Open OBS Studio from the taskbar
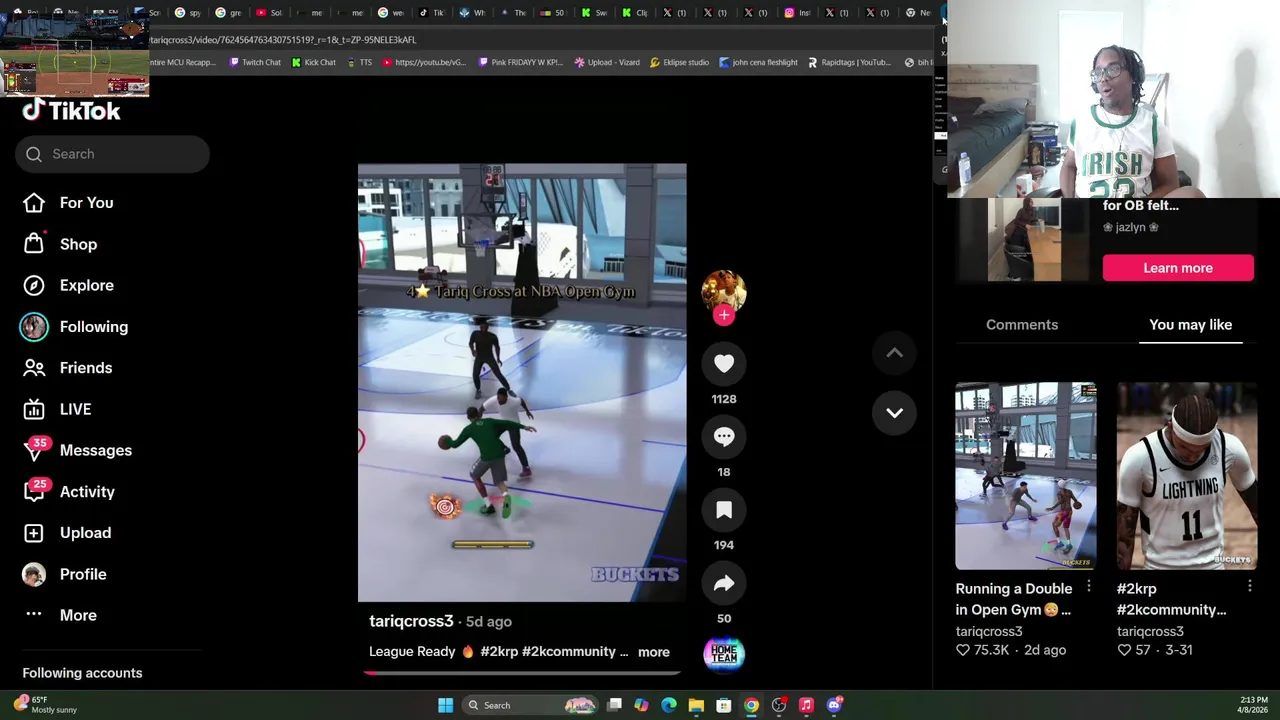 (779, 705)
